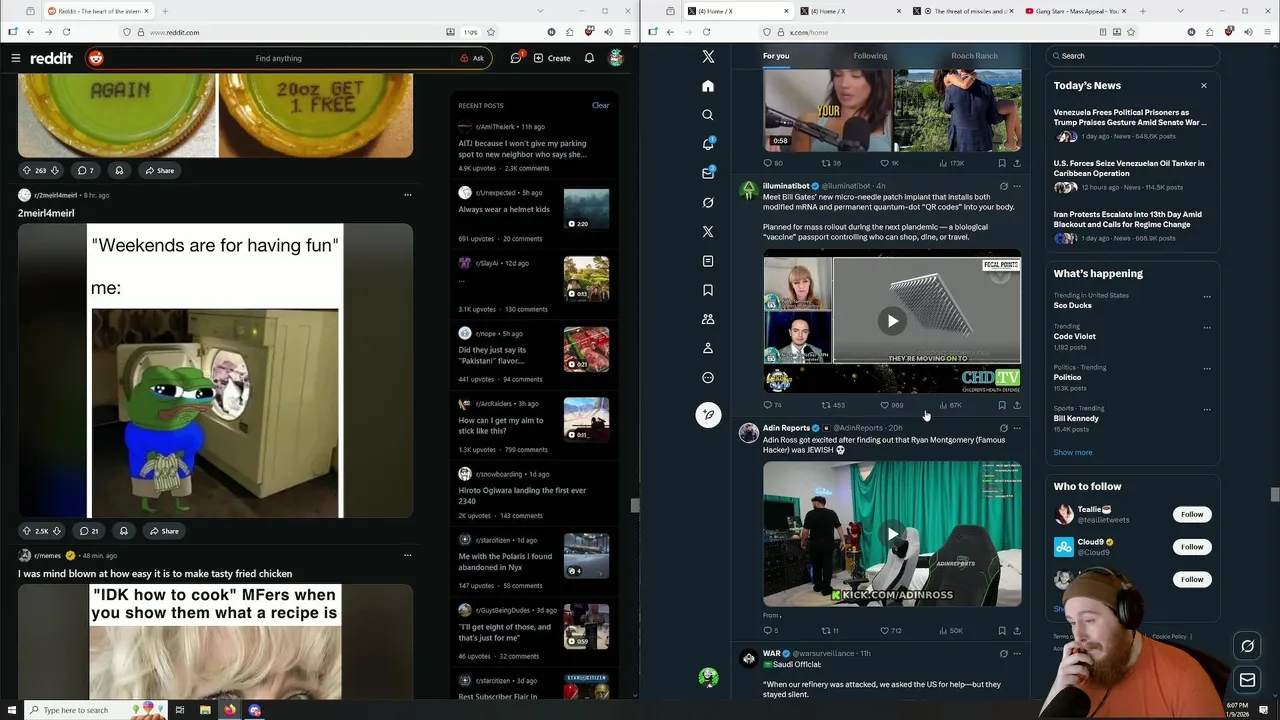Click the Reddit page scrollbar thumb
1280x720 pixels.
pos(634,505)
